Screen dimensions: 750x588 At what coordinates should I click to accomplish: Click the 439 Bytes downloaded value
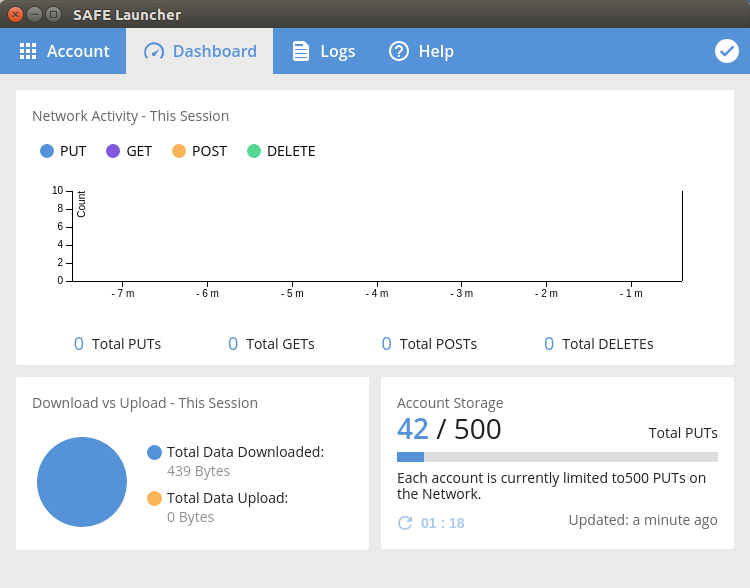point(199,471)
